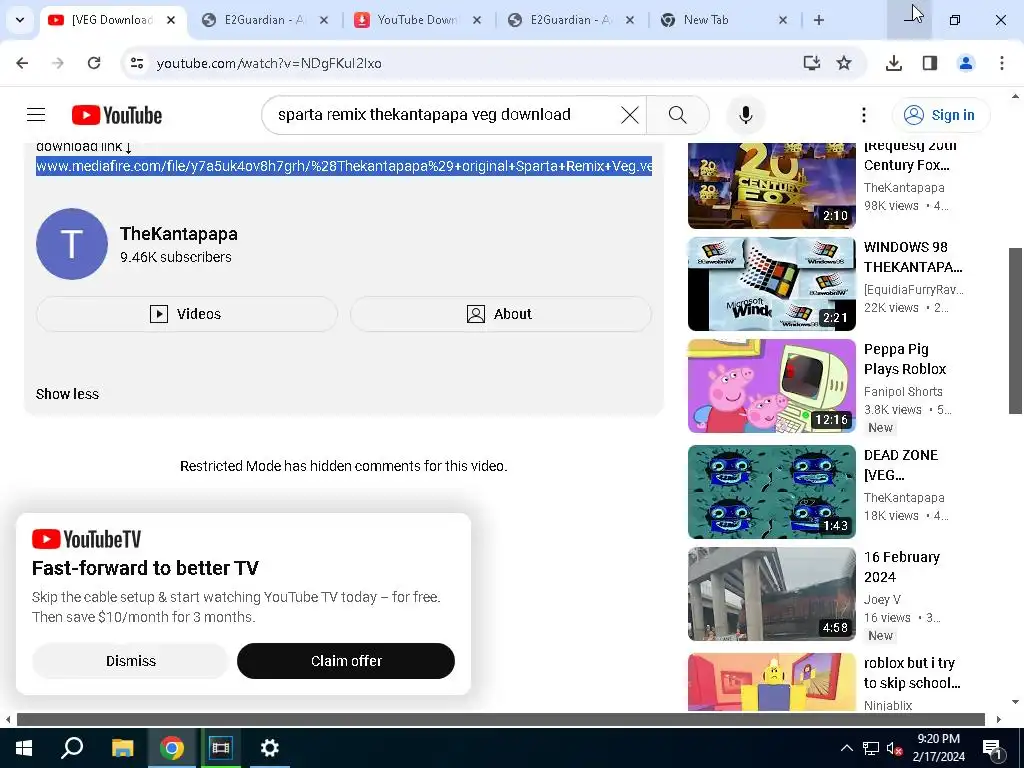The image size is (1024, 768).
Task: Click TheKantapapa channel name
Action: (179, 234)
